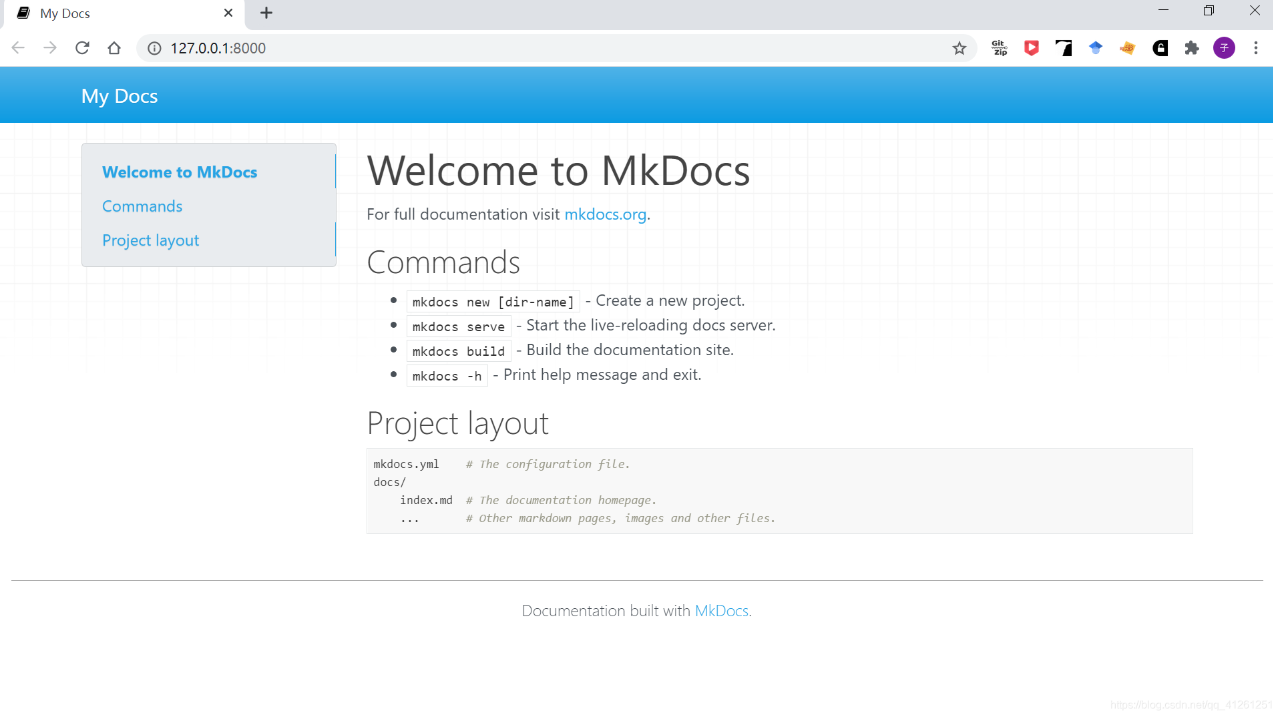Click the browser forward arrow
This screenshot has height=711, width=1273.
pyautogui.click(x=50, y=48)
